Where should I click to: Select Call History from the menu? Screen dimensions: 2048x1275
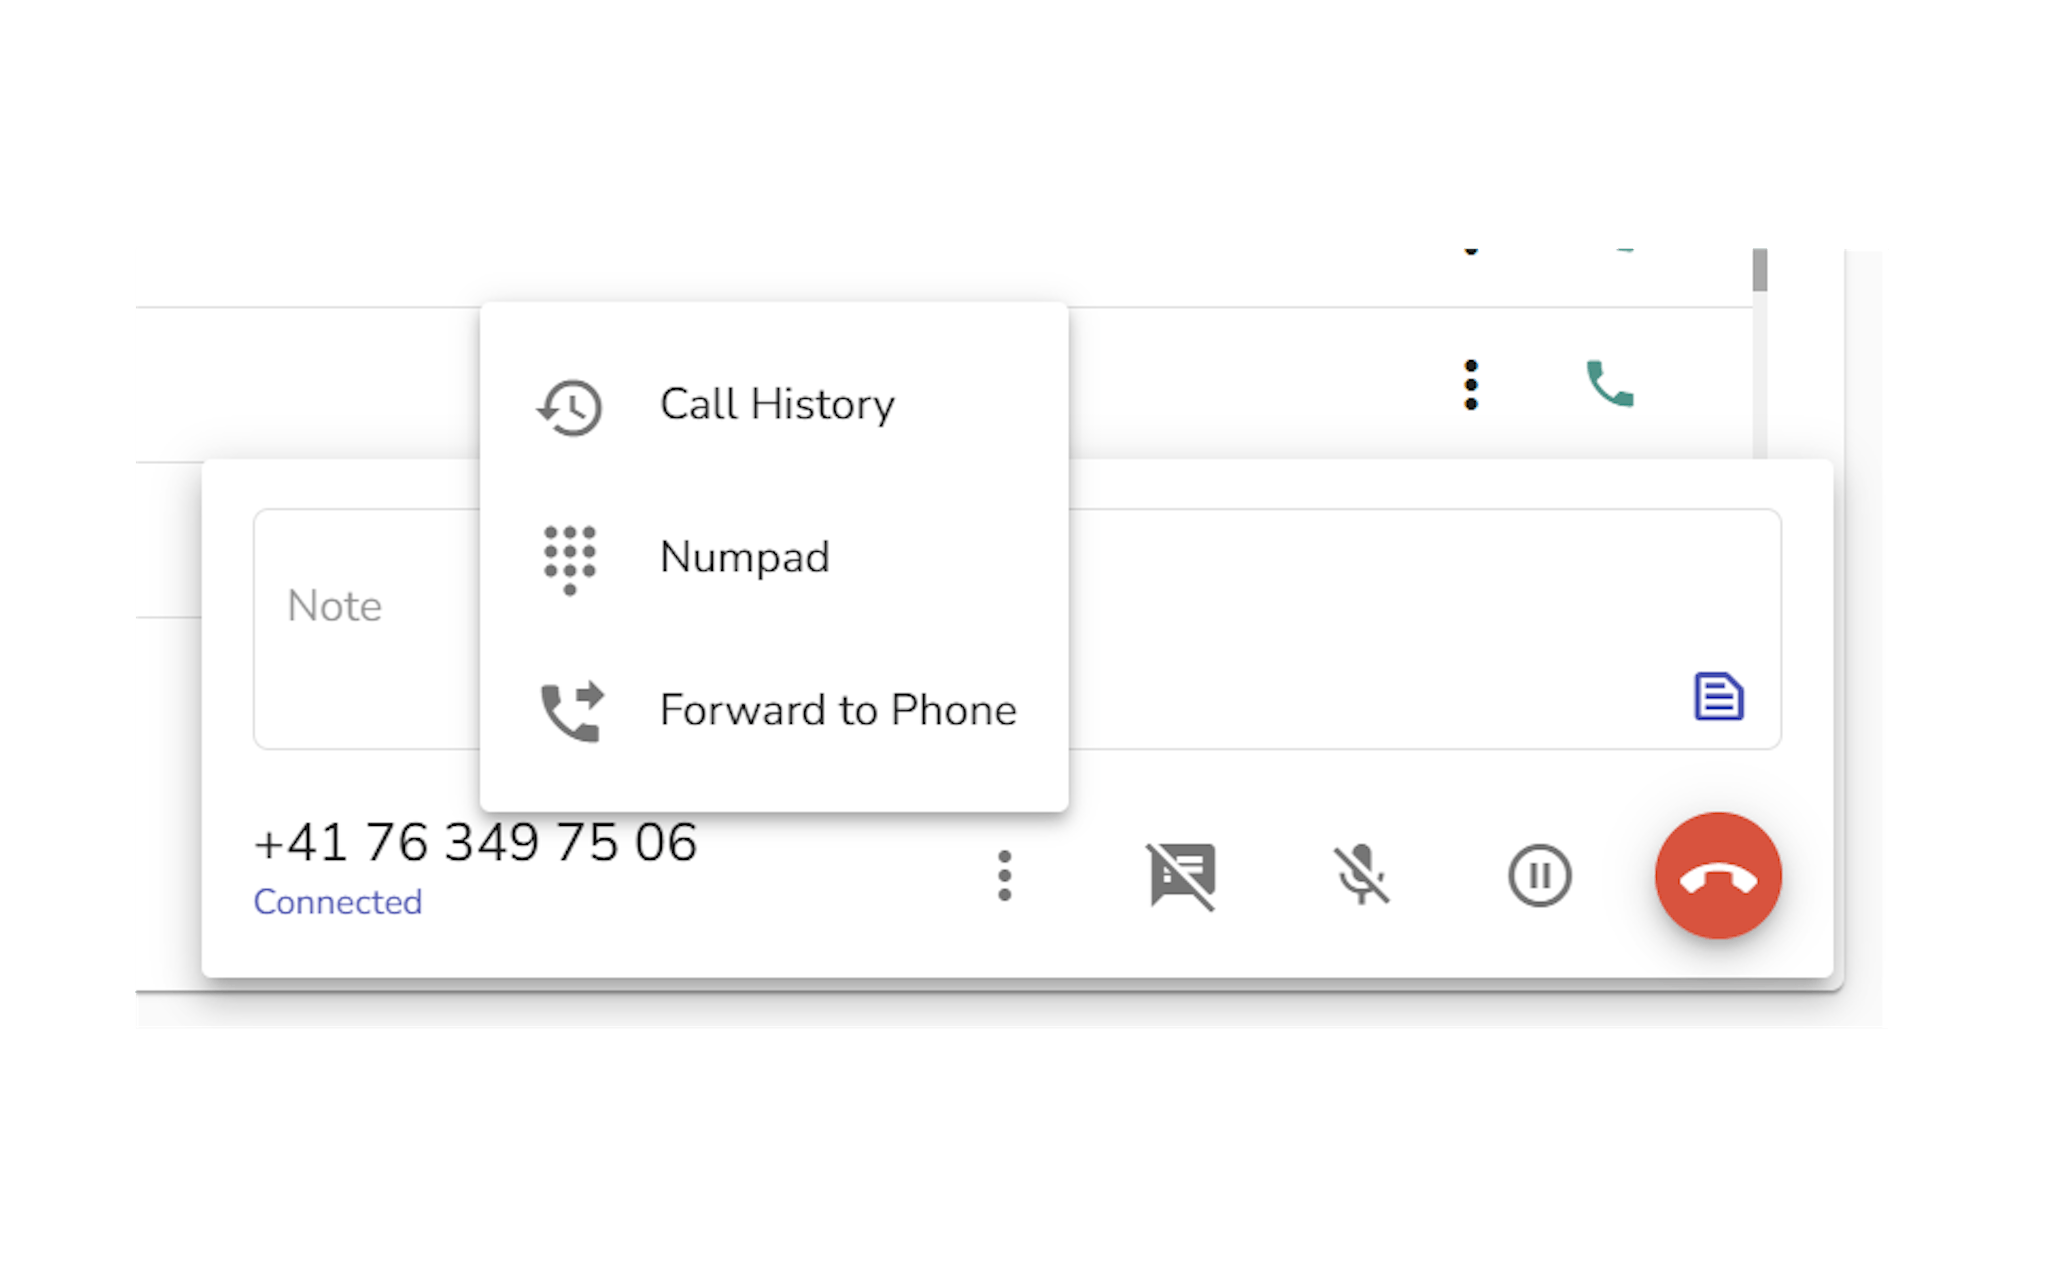(x=774, y=405)
